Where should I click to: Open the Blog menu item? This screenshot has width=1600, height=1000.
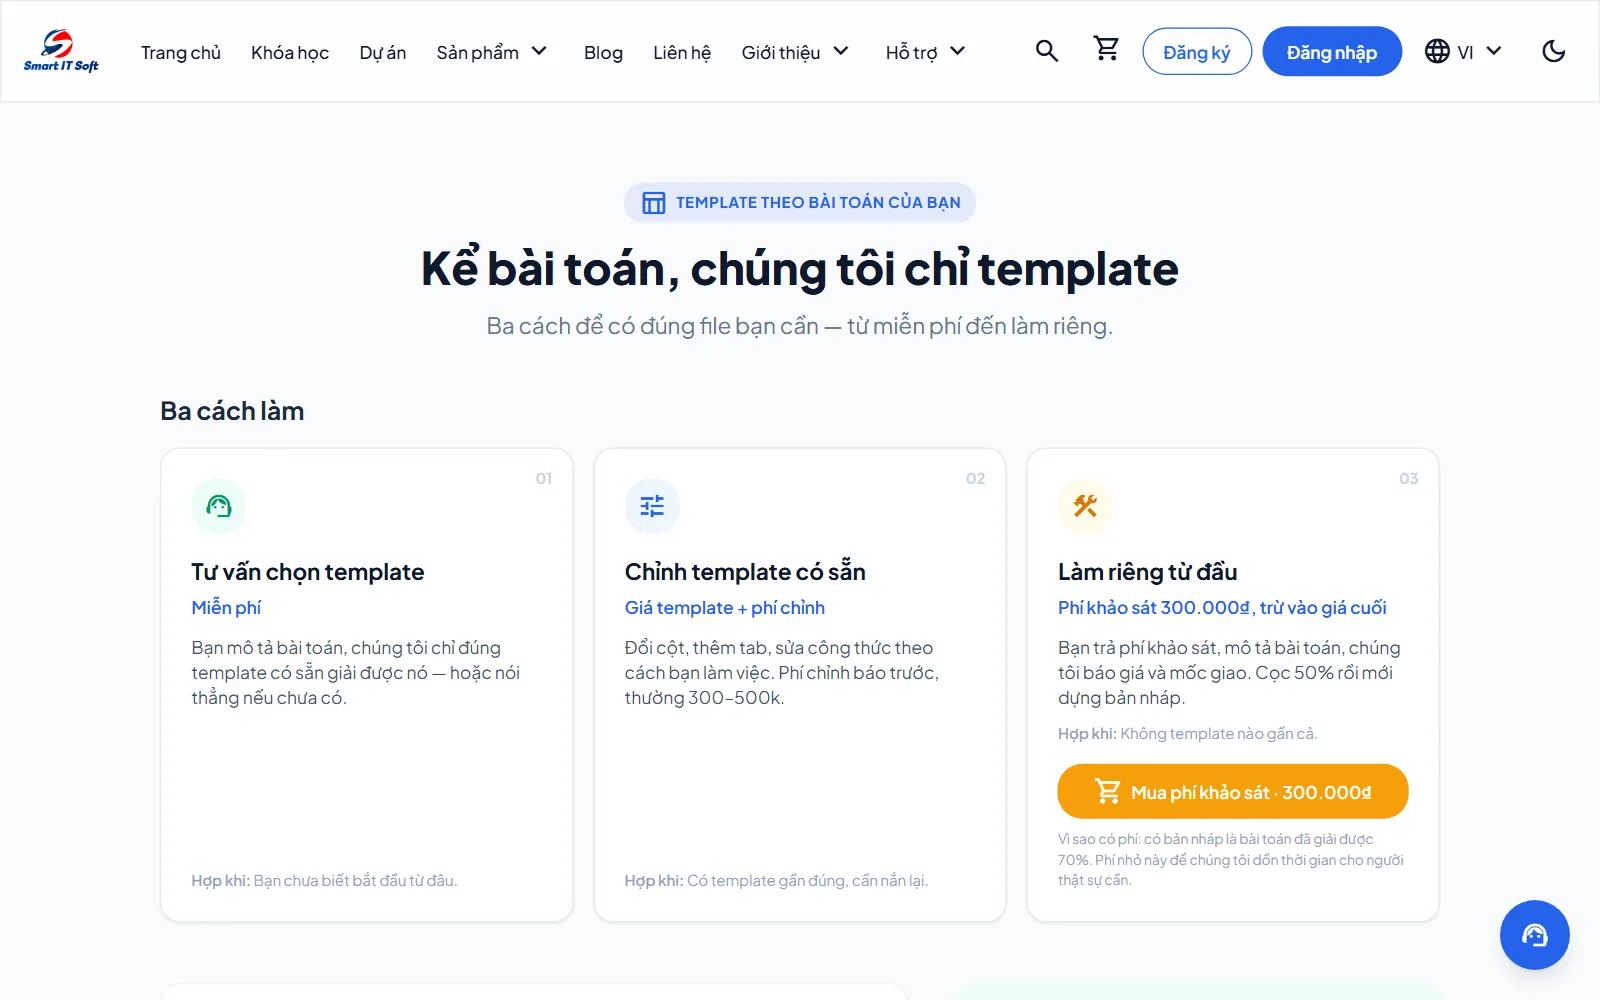(603, 52)
